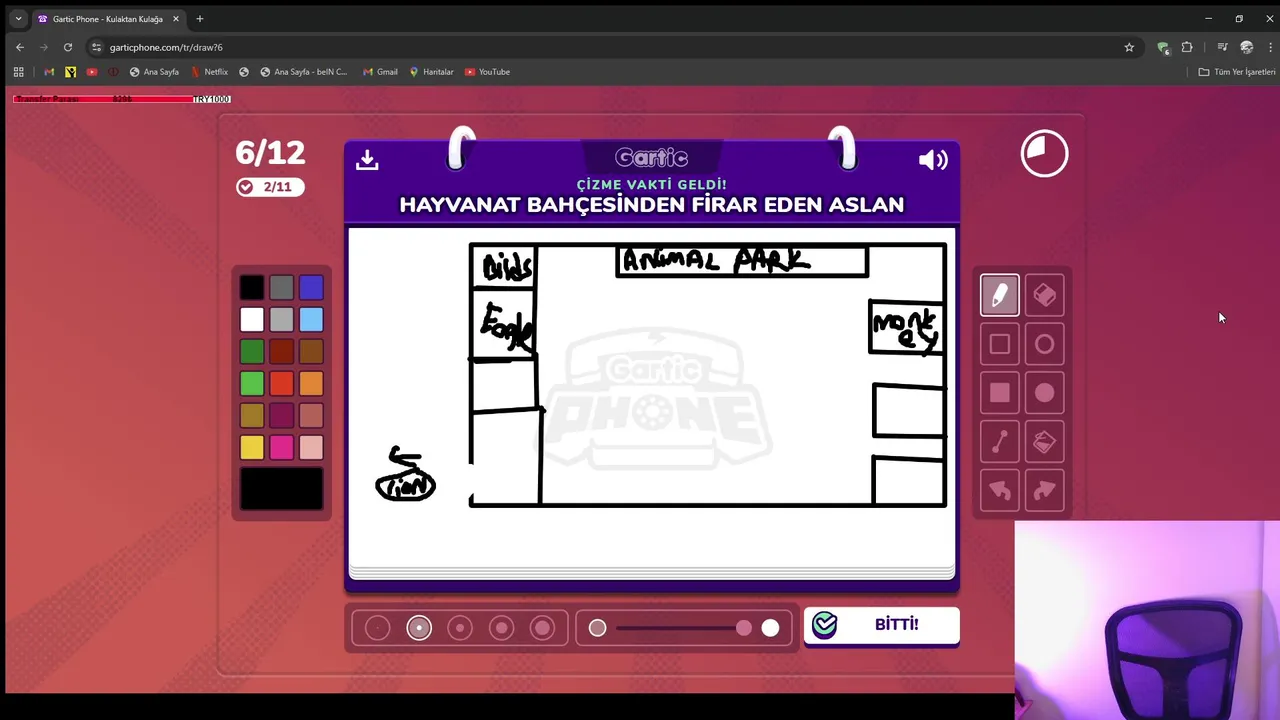Switch to the Gartic Phone tab
The image size is (1280, 720).
pyautogui.click(x=108, y=19)
